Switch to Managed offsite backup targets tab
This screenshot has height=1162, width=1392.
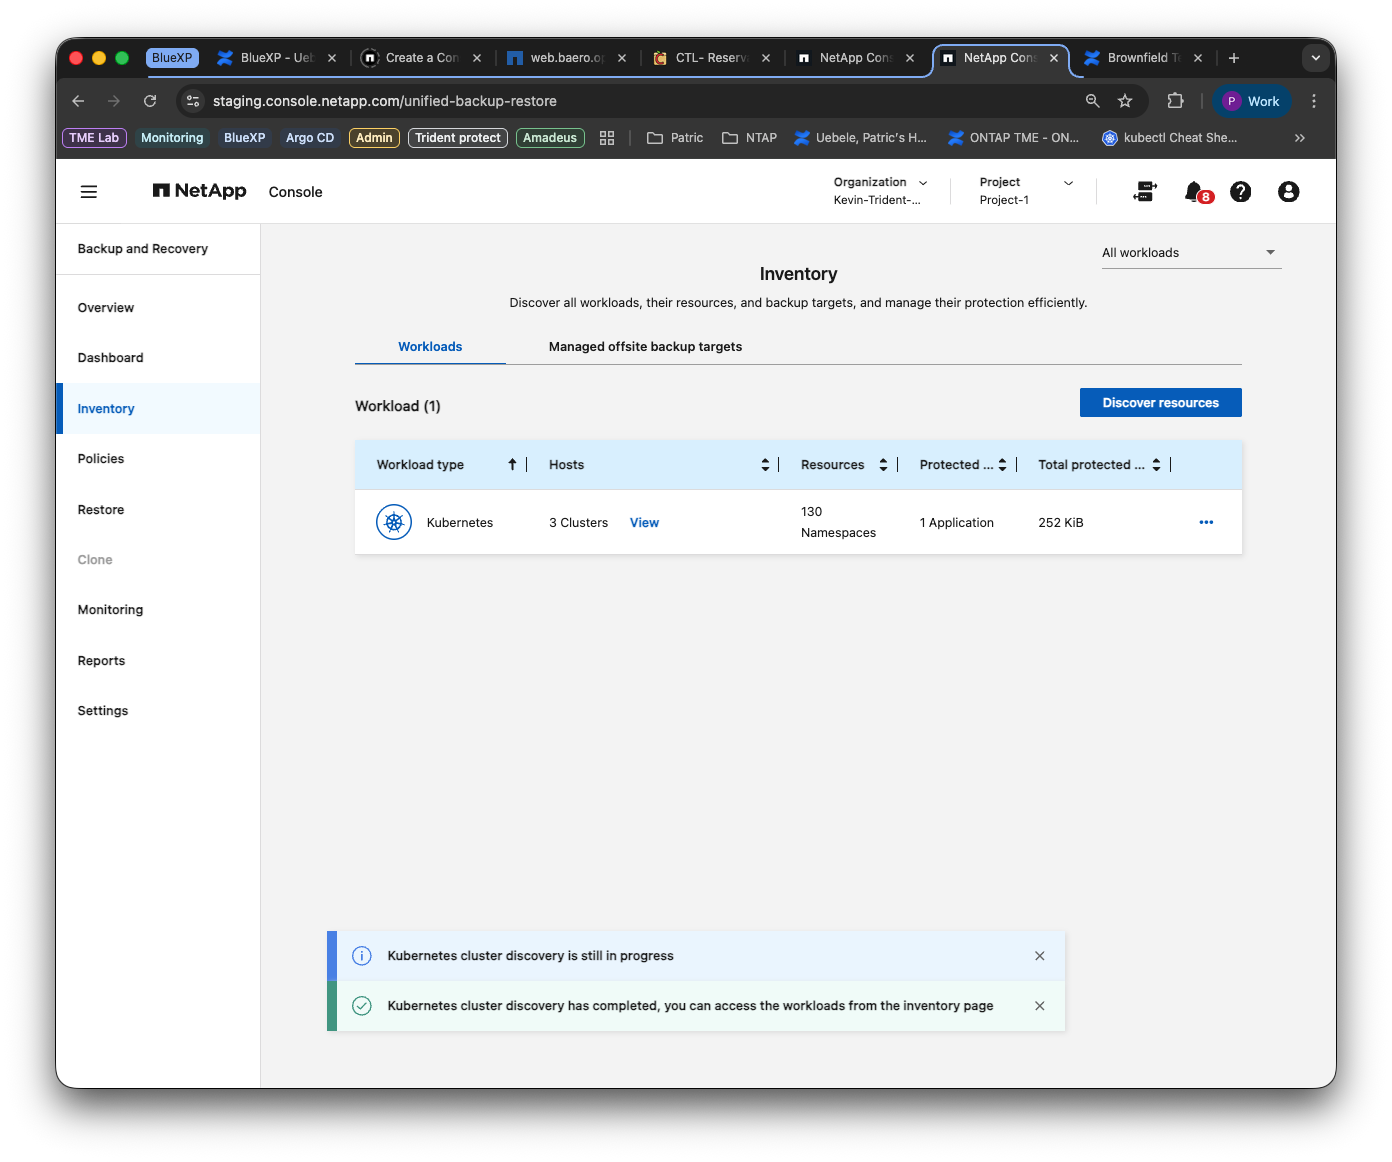[x=645, y=347]
